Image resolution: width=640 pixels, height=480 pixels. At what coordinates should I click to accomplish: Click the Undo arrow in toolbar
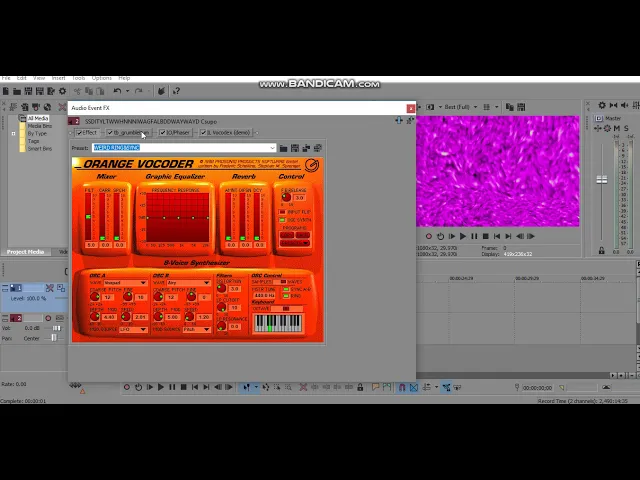(118, 91)
